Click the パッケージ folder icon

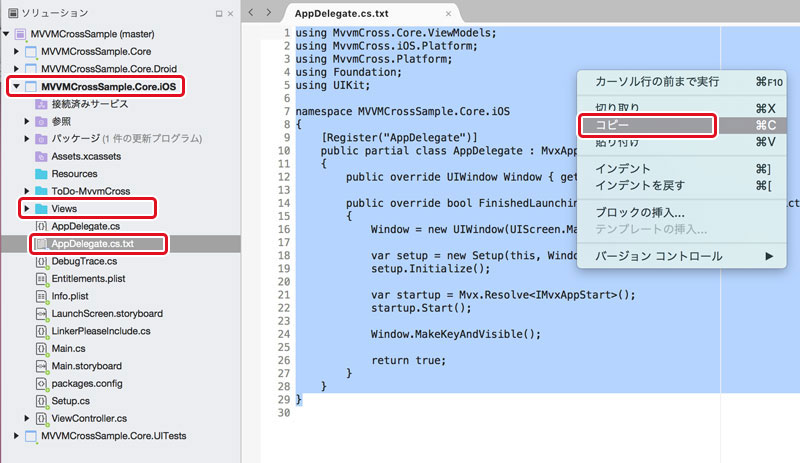pos(41,139)
